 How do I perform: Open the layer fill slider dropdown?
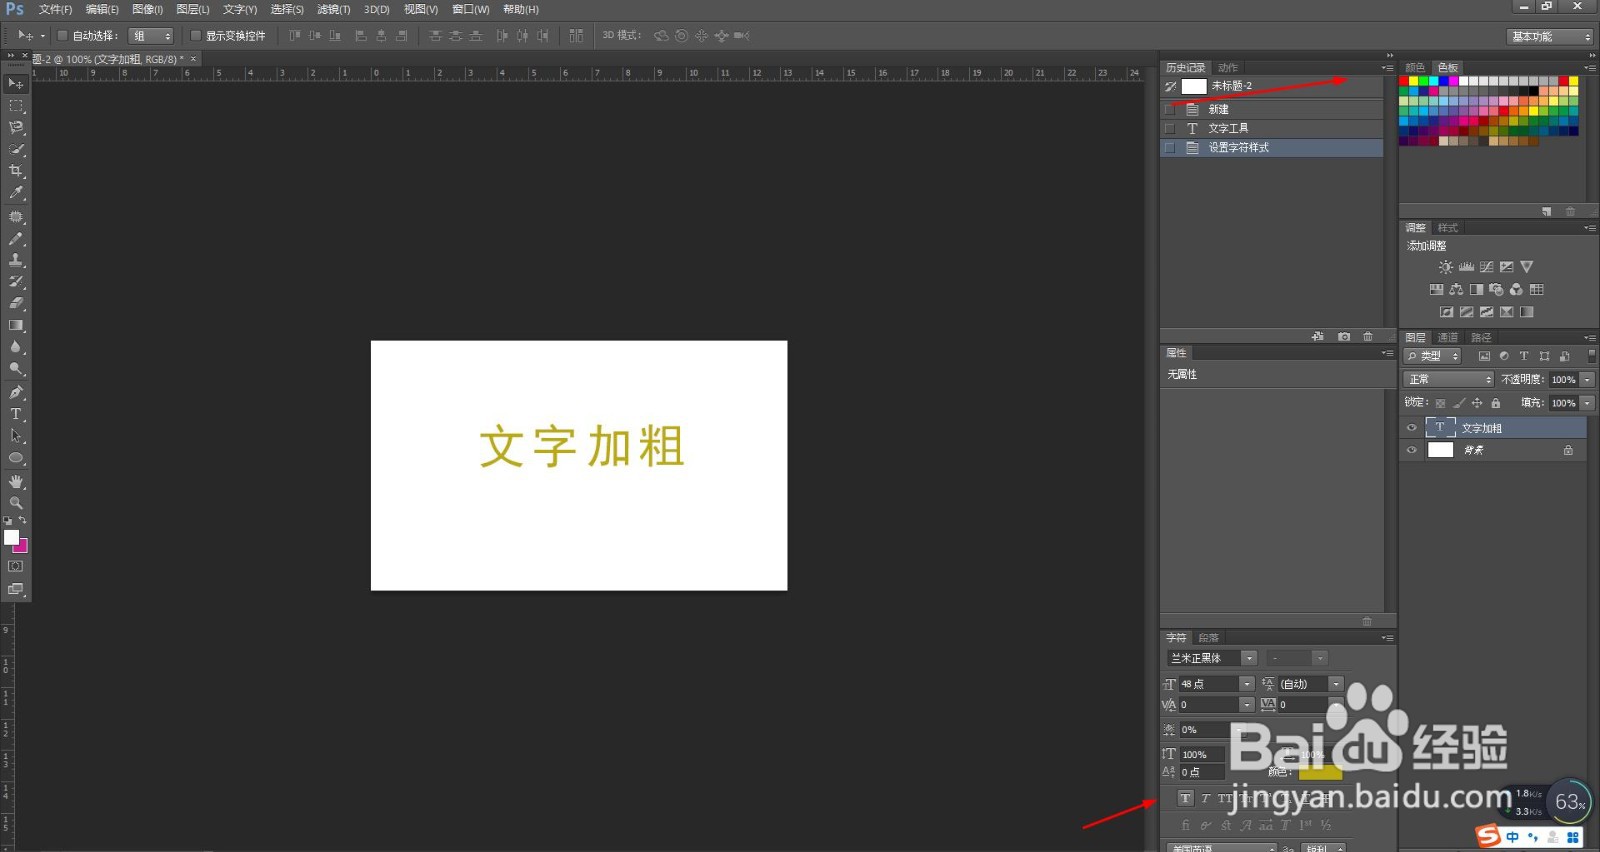[x=1587, y=403]
